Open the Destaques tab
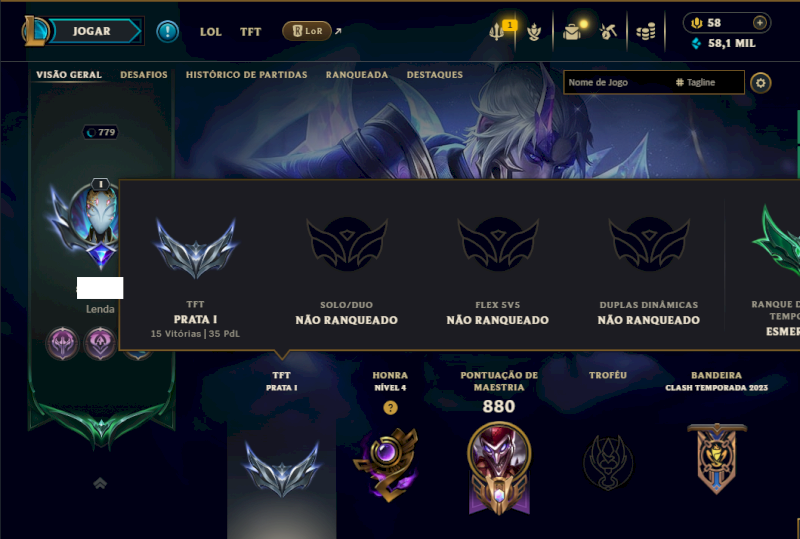 point(435,75)
